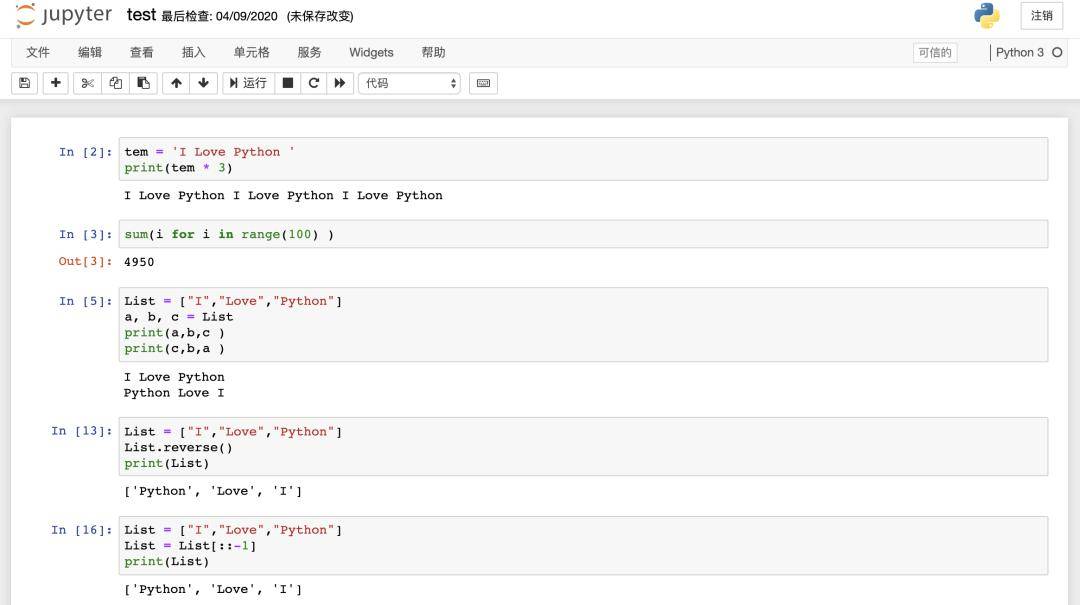This screenshot has height=605, width=1080.
Task: Move selected cell up arrow
Action: 177,83
